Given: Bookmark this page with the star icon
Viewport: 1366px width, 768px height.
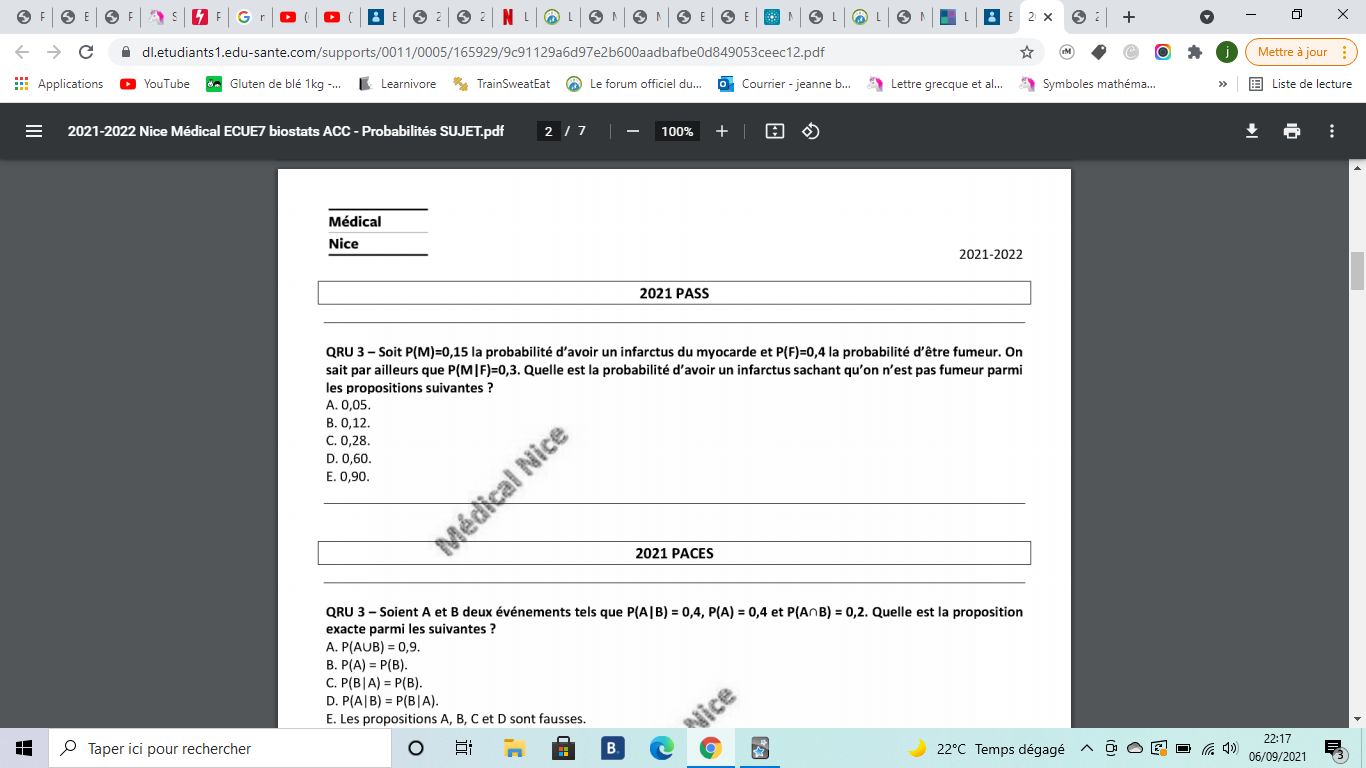Looking at the screenshot, I should pyautogui.click(x=1026, y=52).
